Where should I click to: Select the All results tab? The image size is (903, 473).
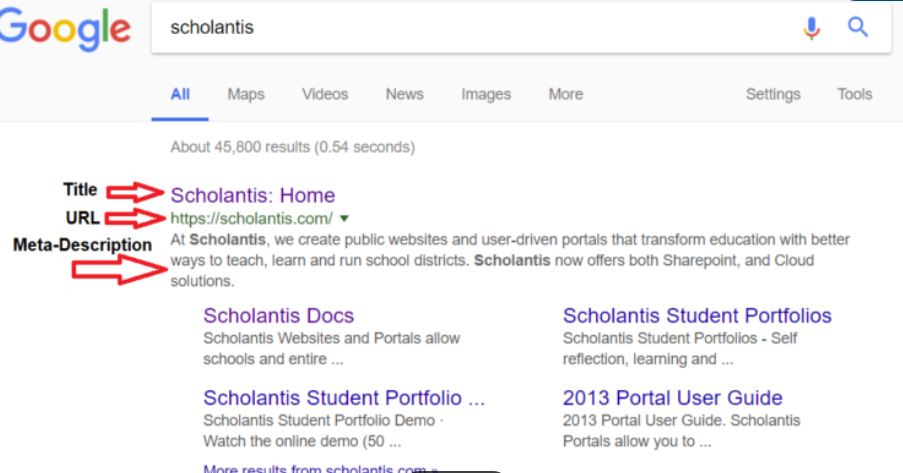click(x=180, y=94)
